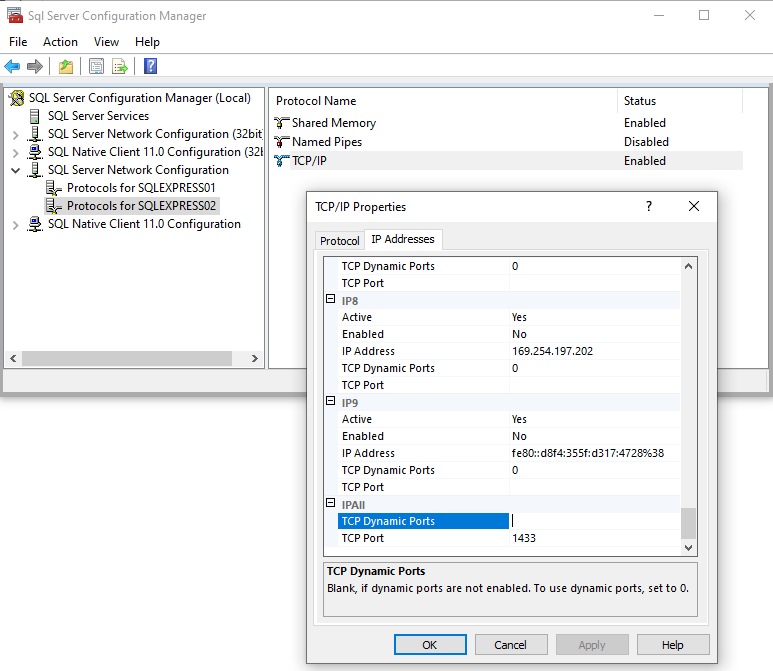Collapse the IP8 section

[331, 300]
